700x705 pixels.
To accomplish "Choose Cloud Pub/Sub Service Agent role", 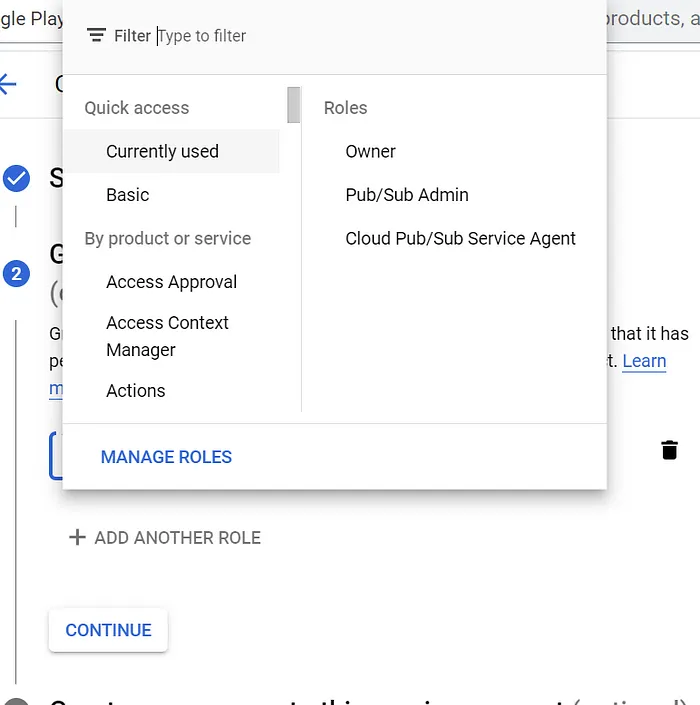I will point(460,239).
